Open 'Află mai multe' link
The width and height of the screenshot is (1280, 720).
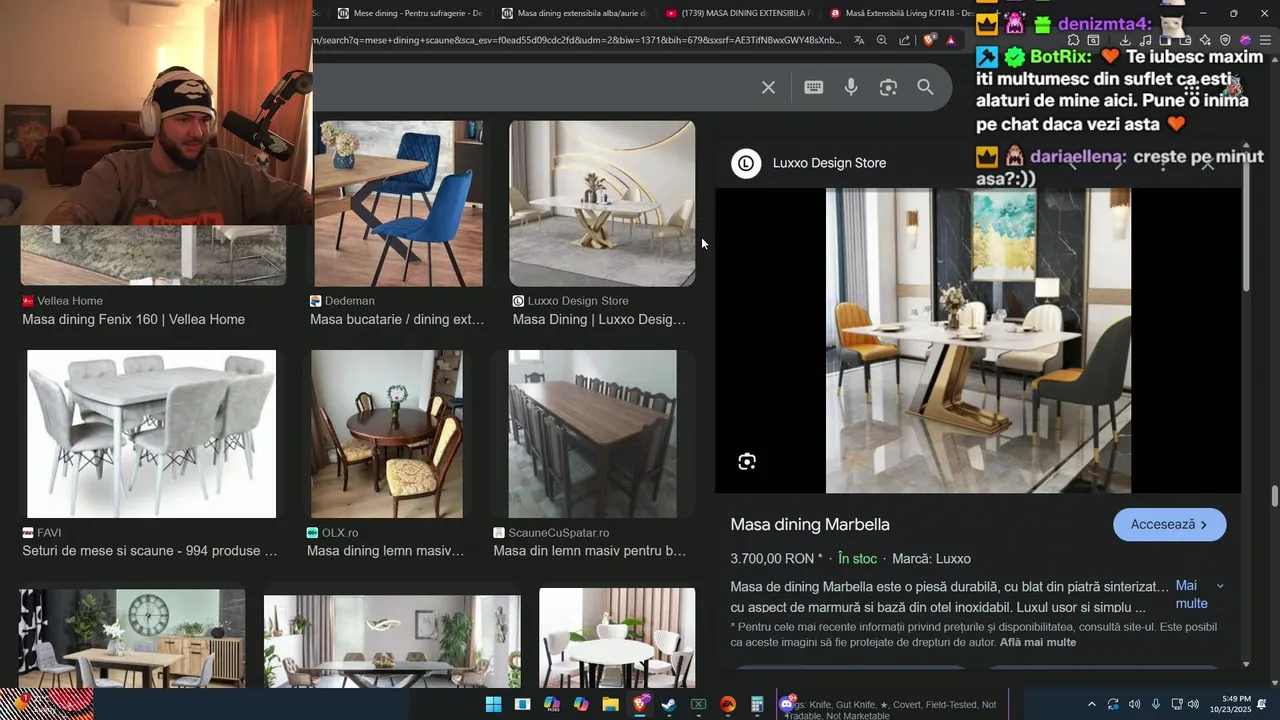coord(1038,642)
